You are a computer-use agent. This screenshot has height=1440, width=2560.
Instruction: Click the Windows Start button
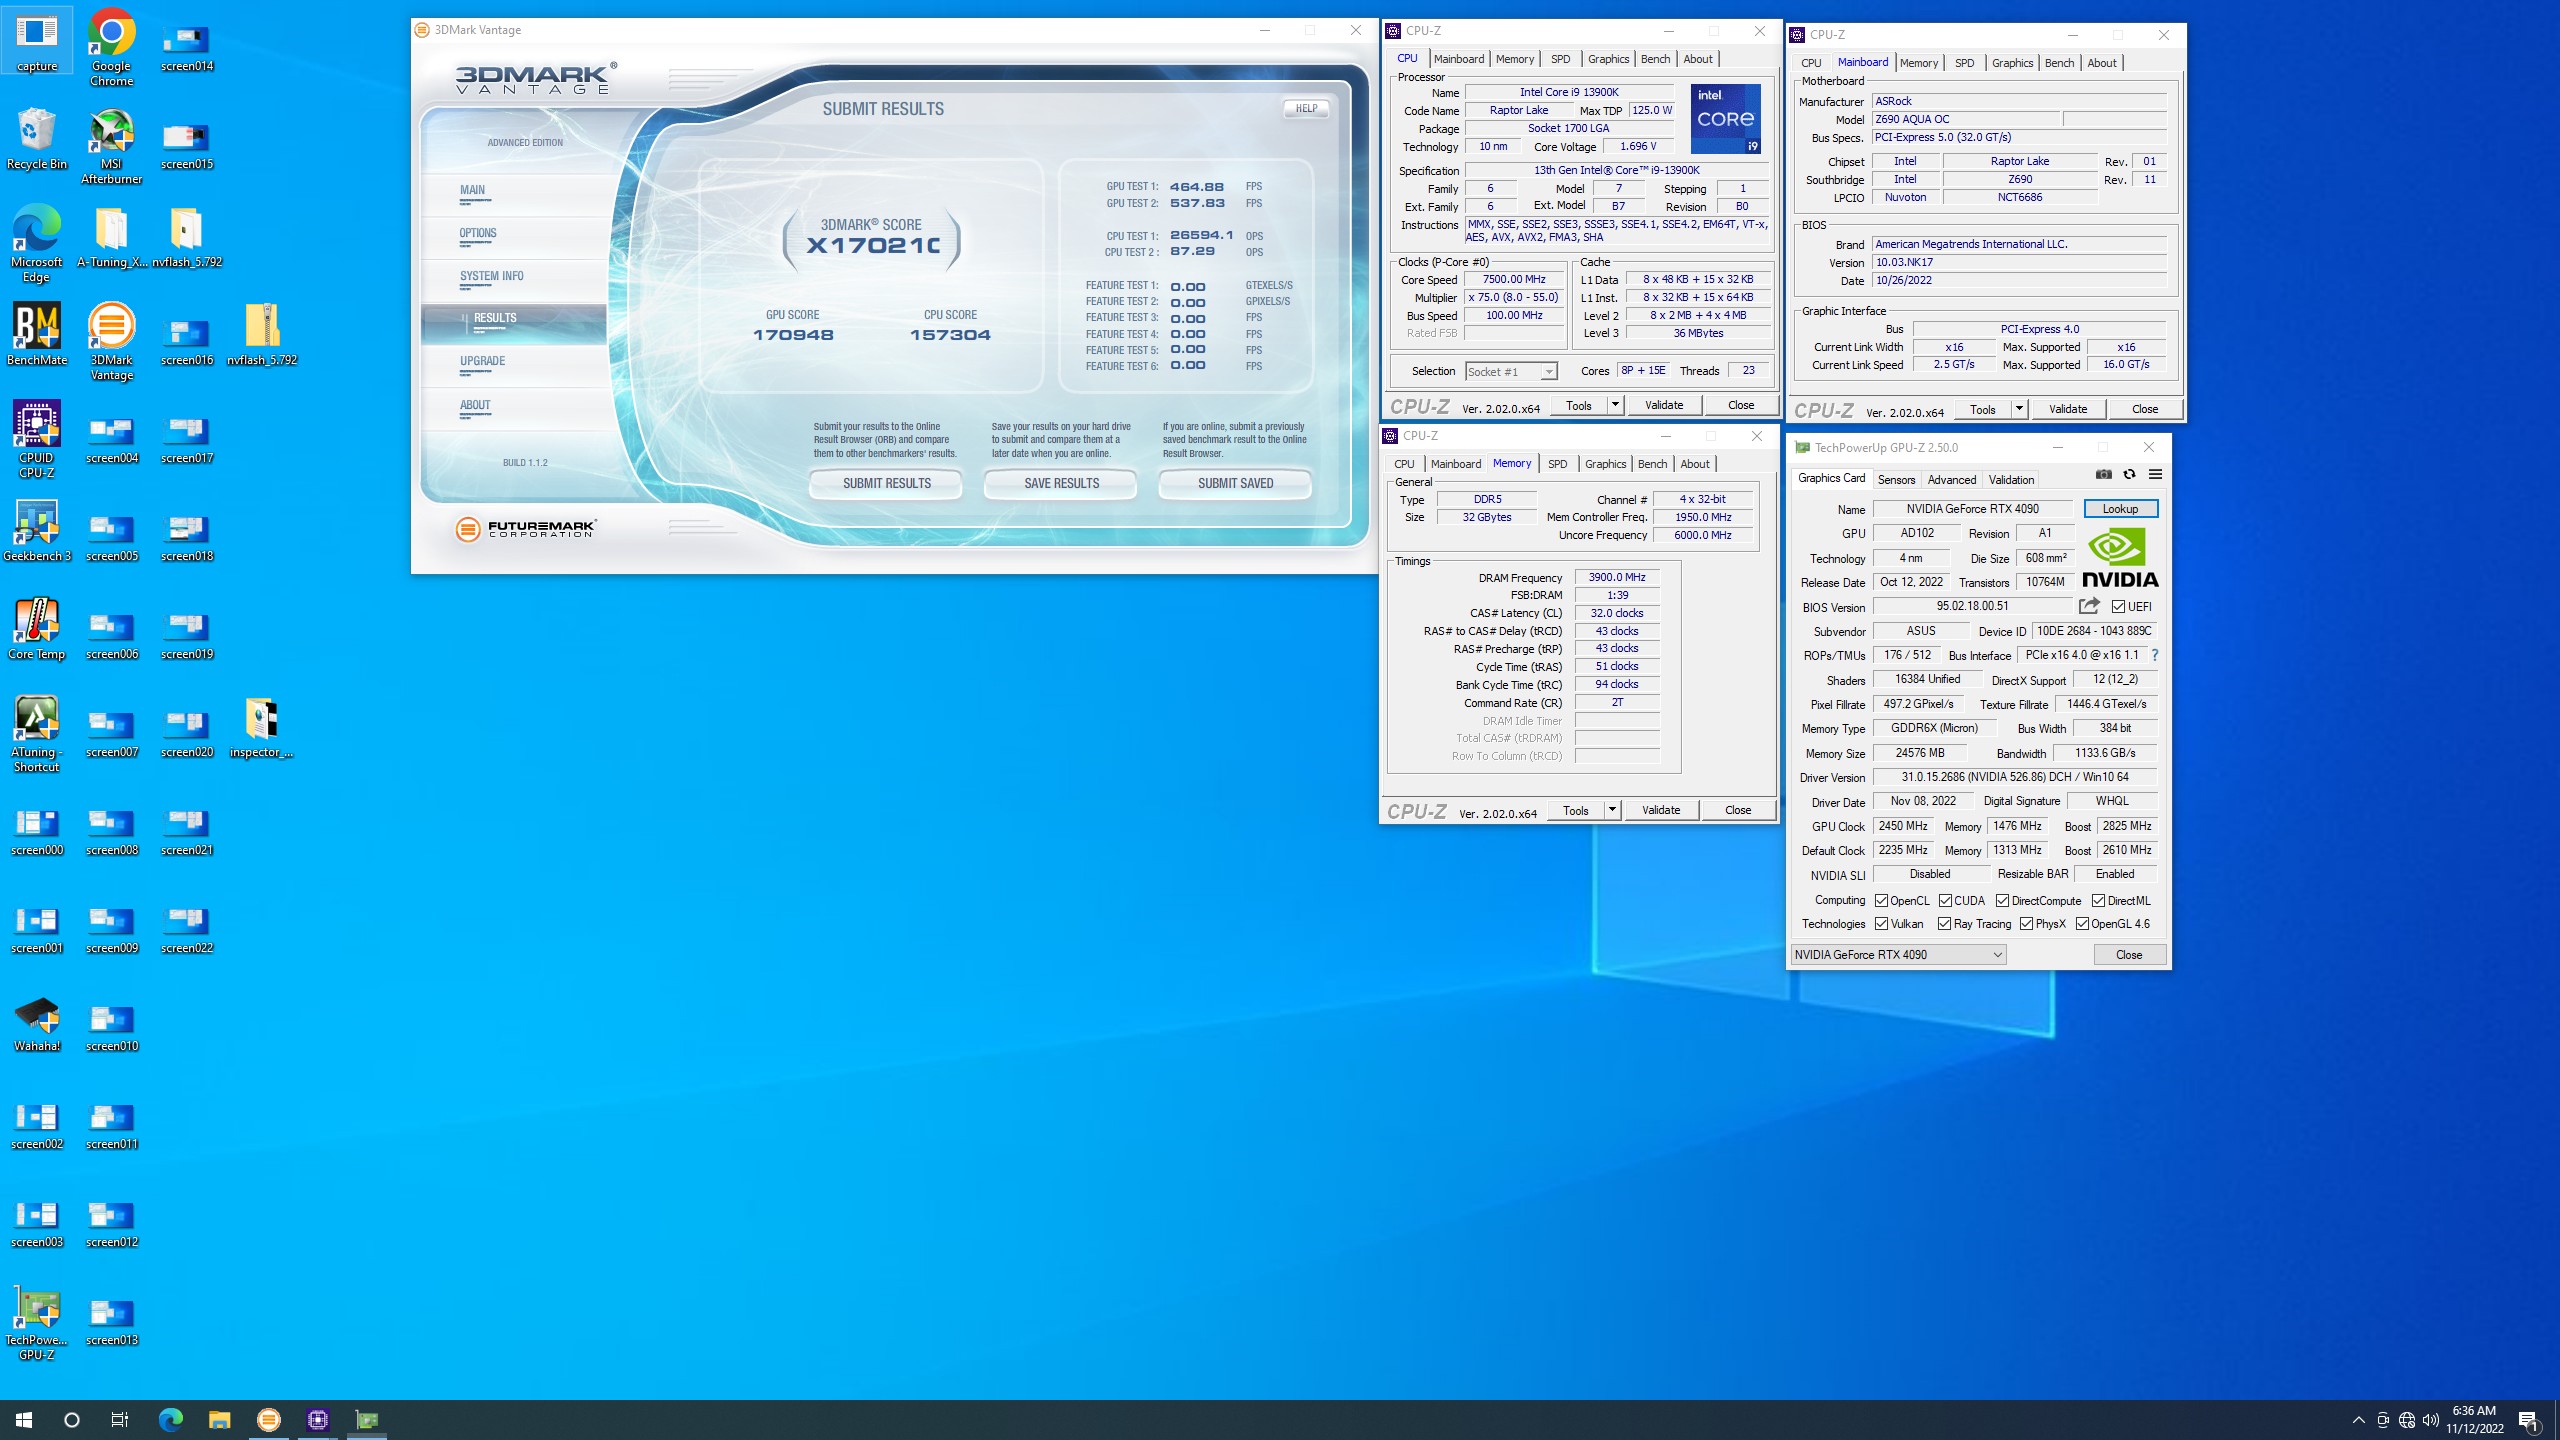[x=24, y=1419]
